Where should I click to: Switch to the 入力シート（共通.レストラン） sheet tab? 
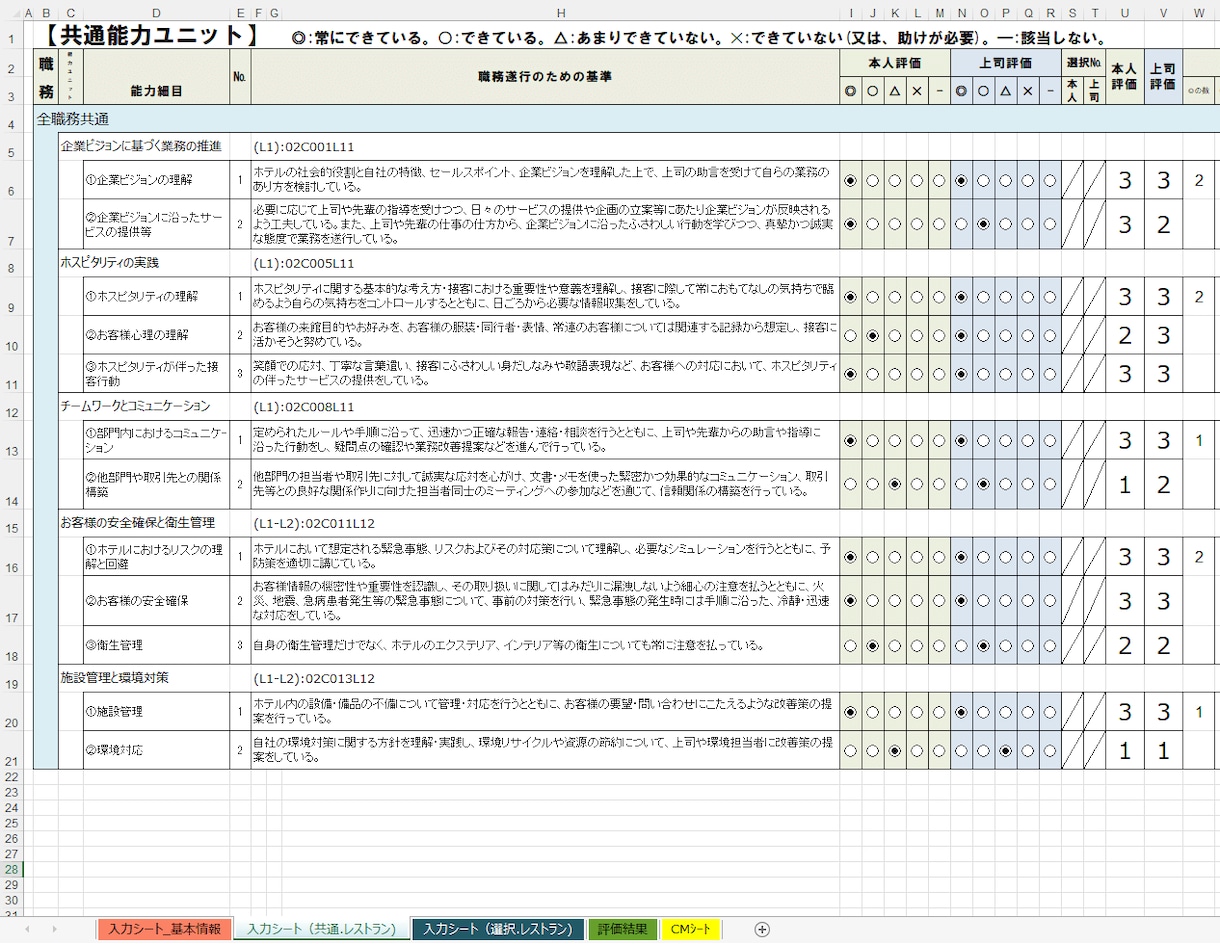click(x=321, y=929)
